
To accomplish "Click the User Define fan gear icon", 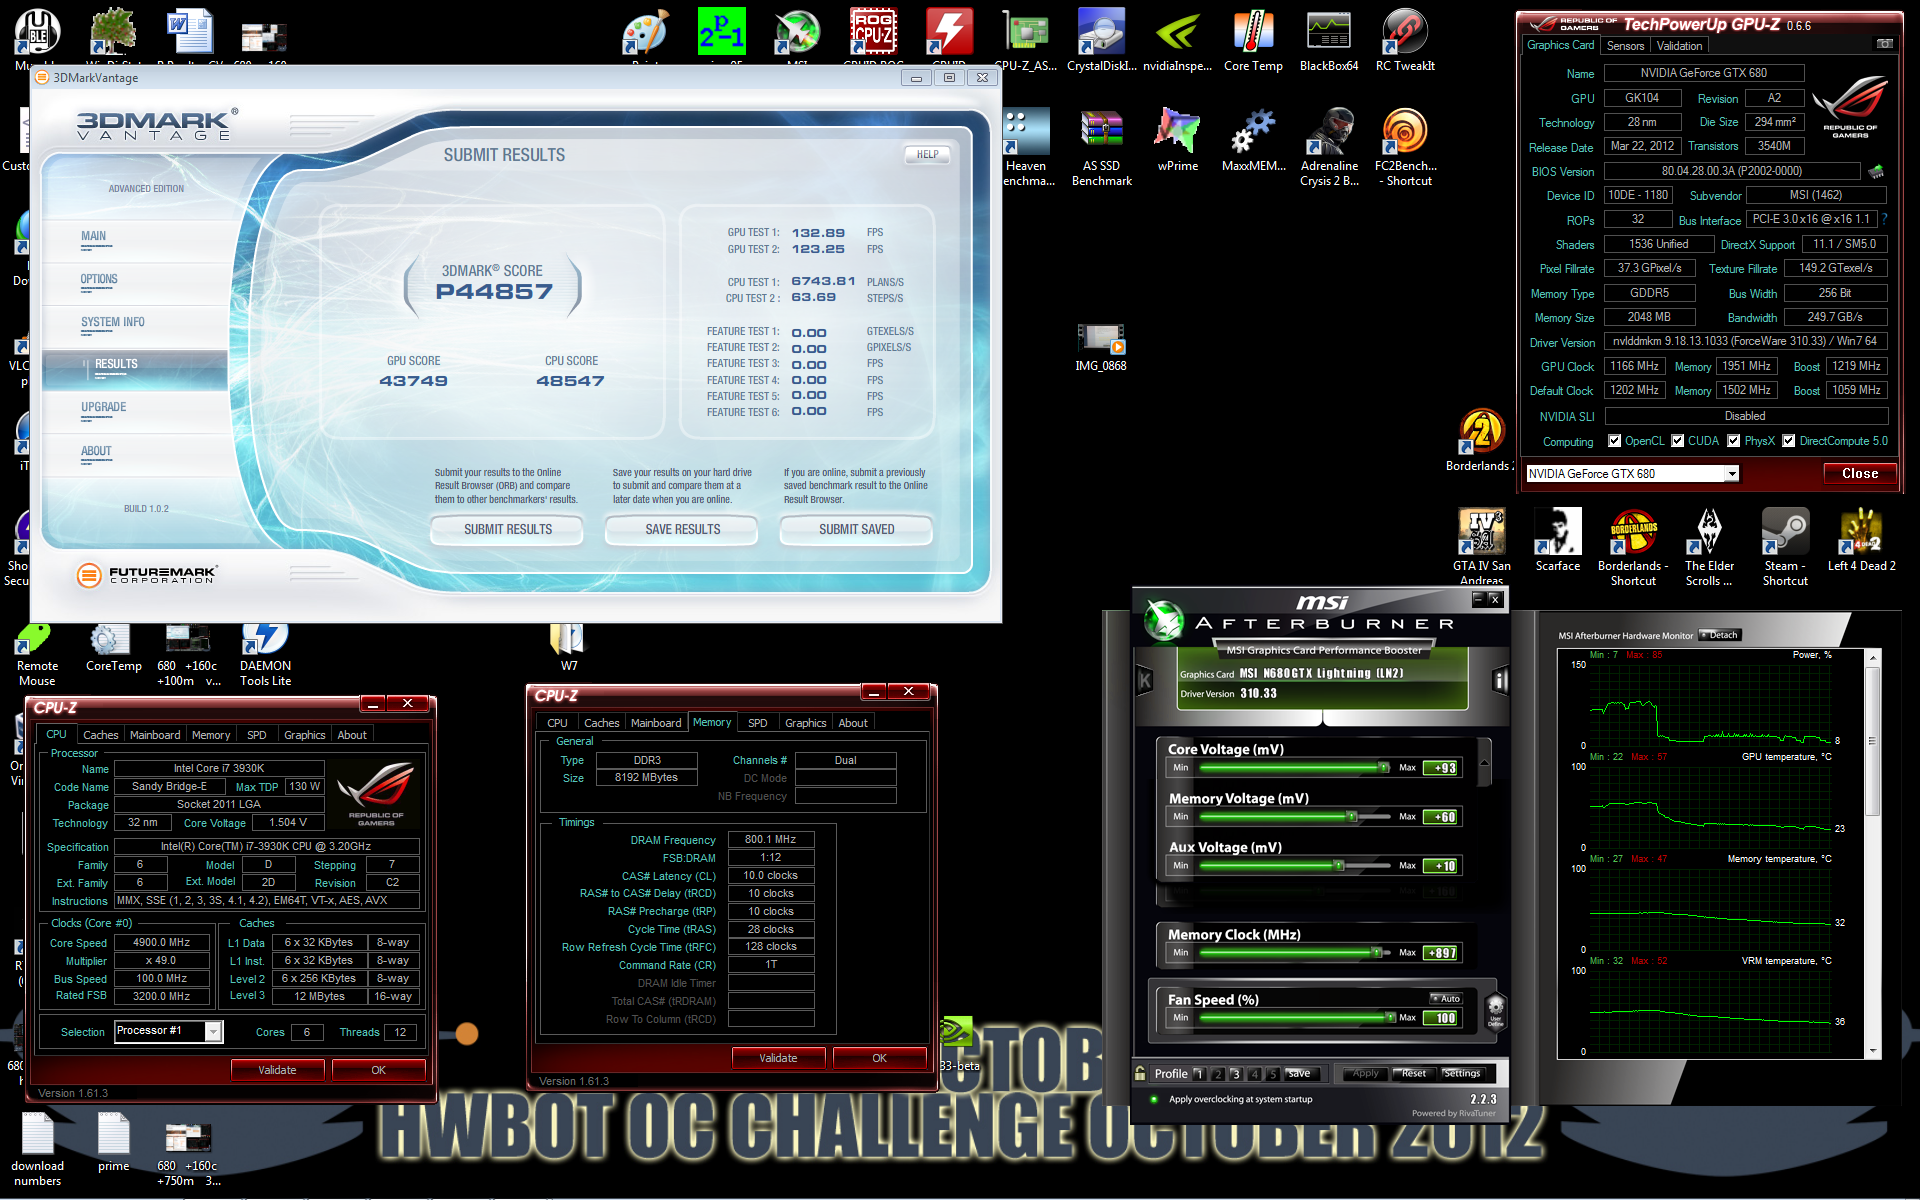I will [1496, 1010].
